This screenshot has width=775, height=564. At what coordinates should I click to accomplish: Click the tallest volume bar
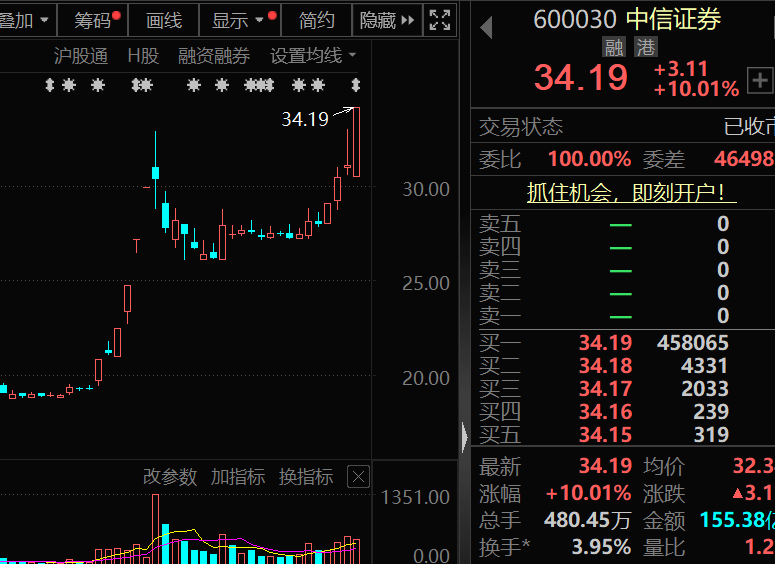155,529
